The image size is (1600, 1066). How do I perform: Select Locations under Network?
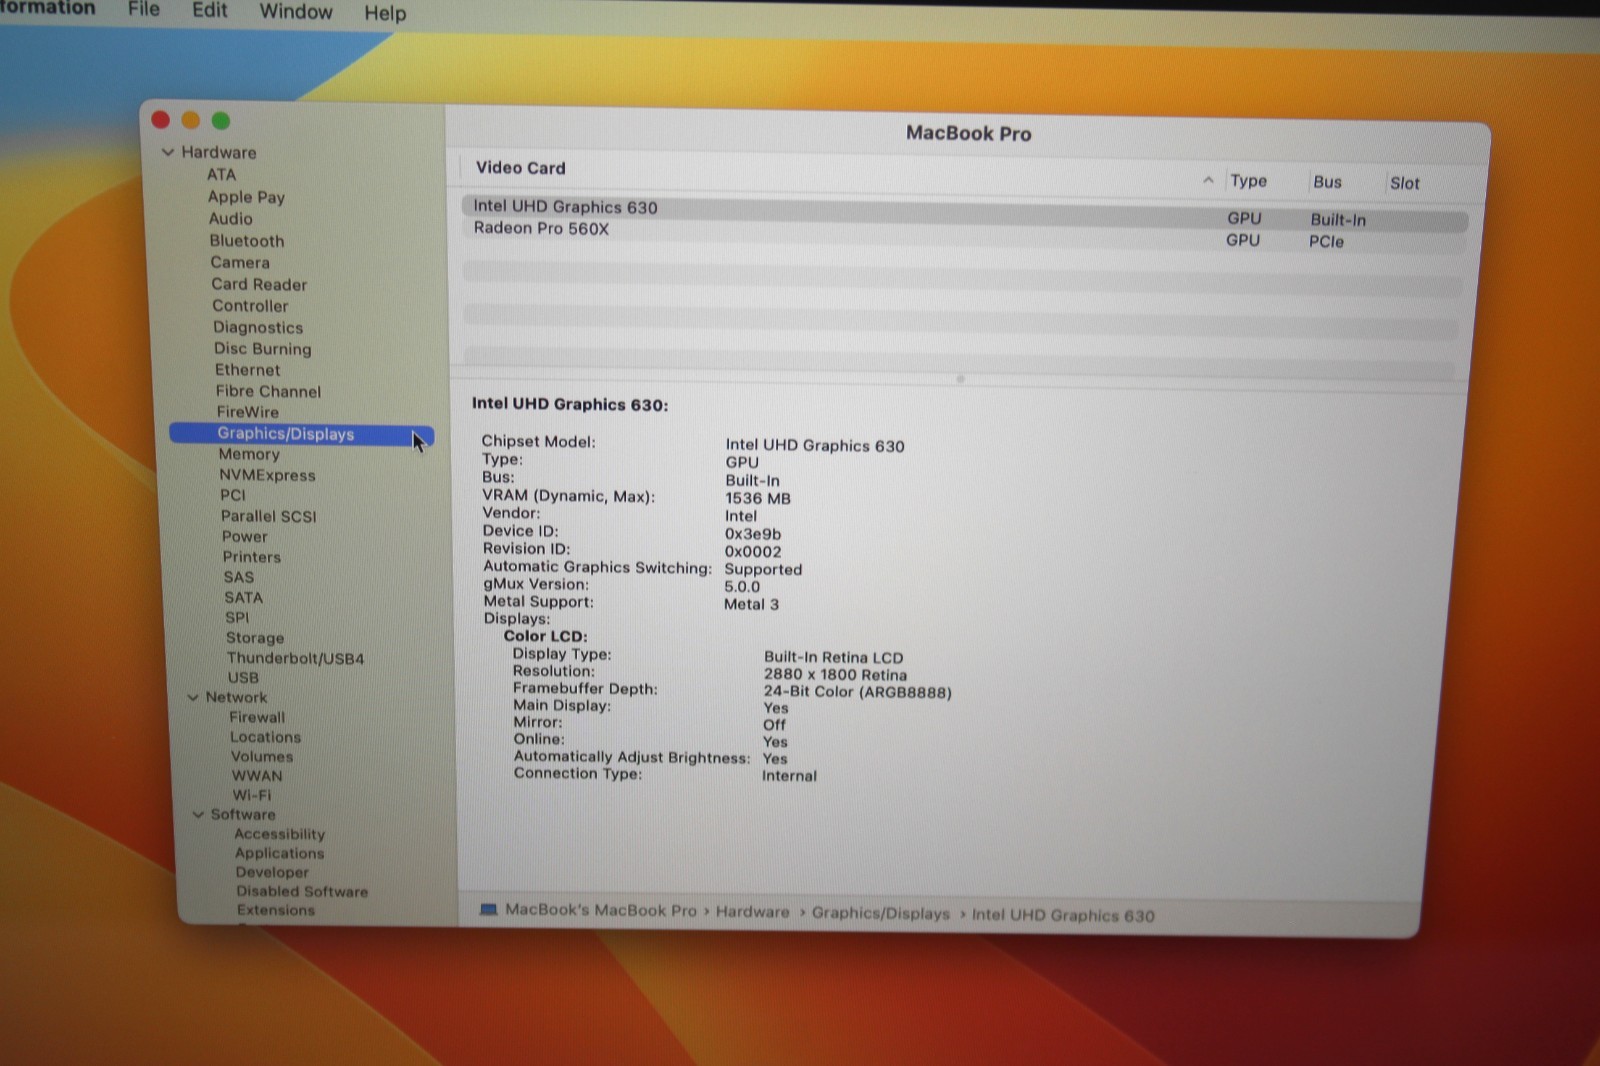click(x=265, y=737)
